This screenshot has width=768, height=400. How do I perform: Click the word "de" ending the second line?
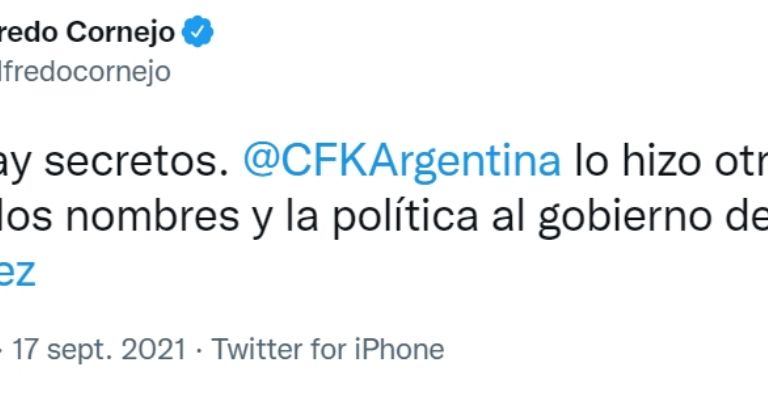[x=743, y=215]
